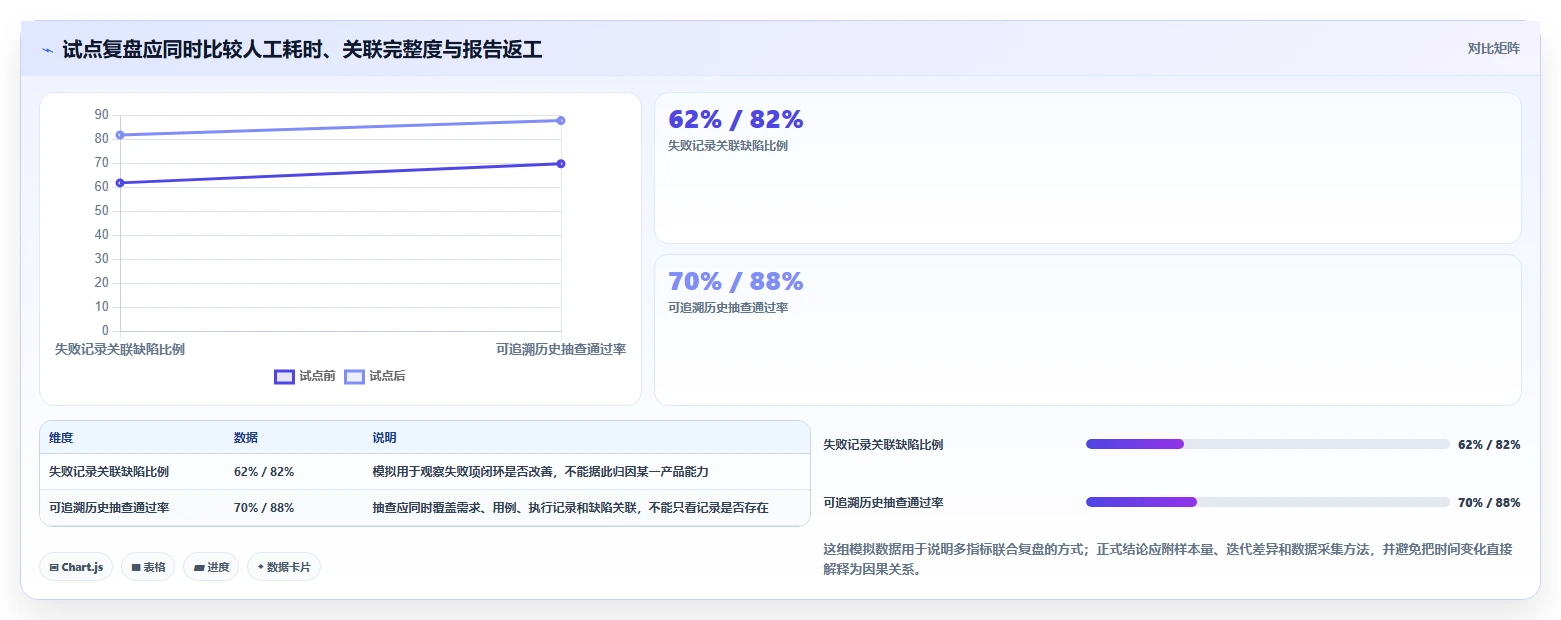Click the 62% / 82% value beside the progress bar
Screen dimensions: 1561x620
pyautogui.click(x=1489, y=445)
